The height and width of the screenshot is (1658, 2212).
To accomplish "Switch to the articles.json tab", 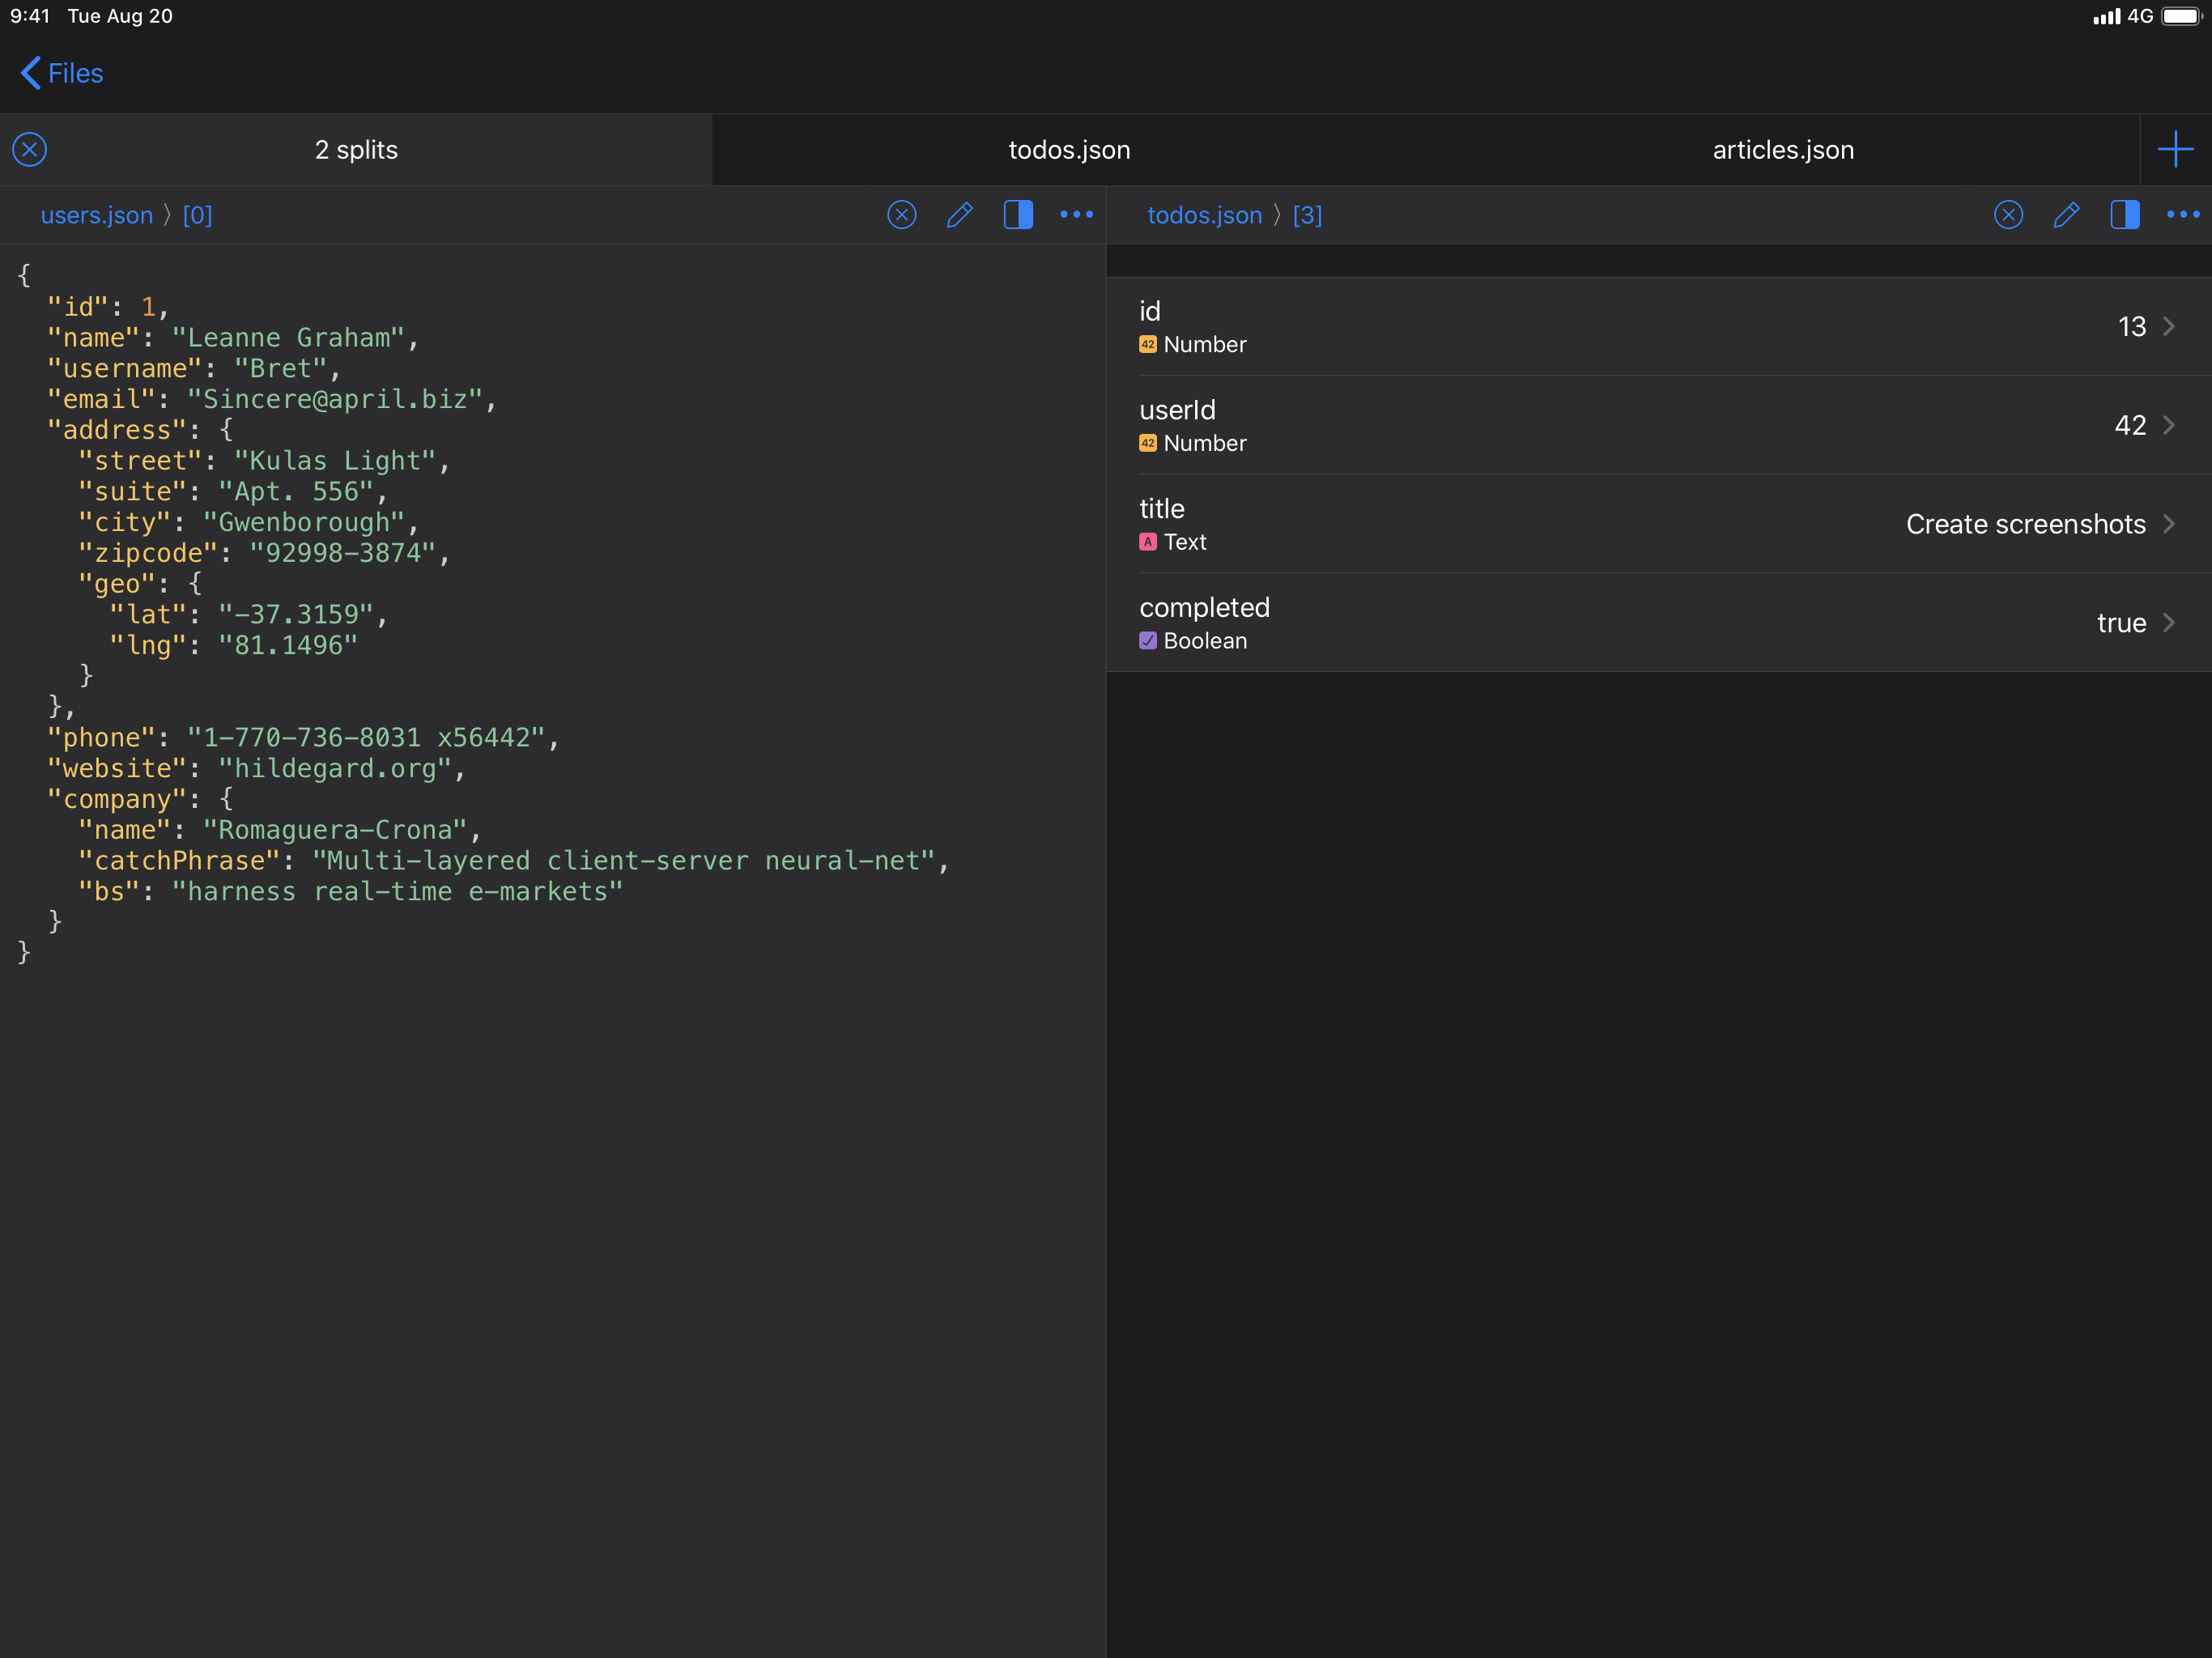I will (1783, 150).
